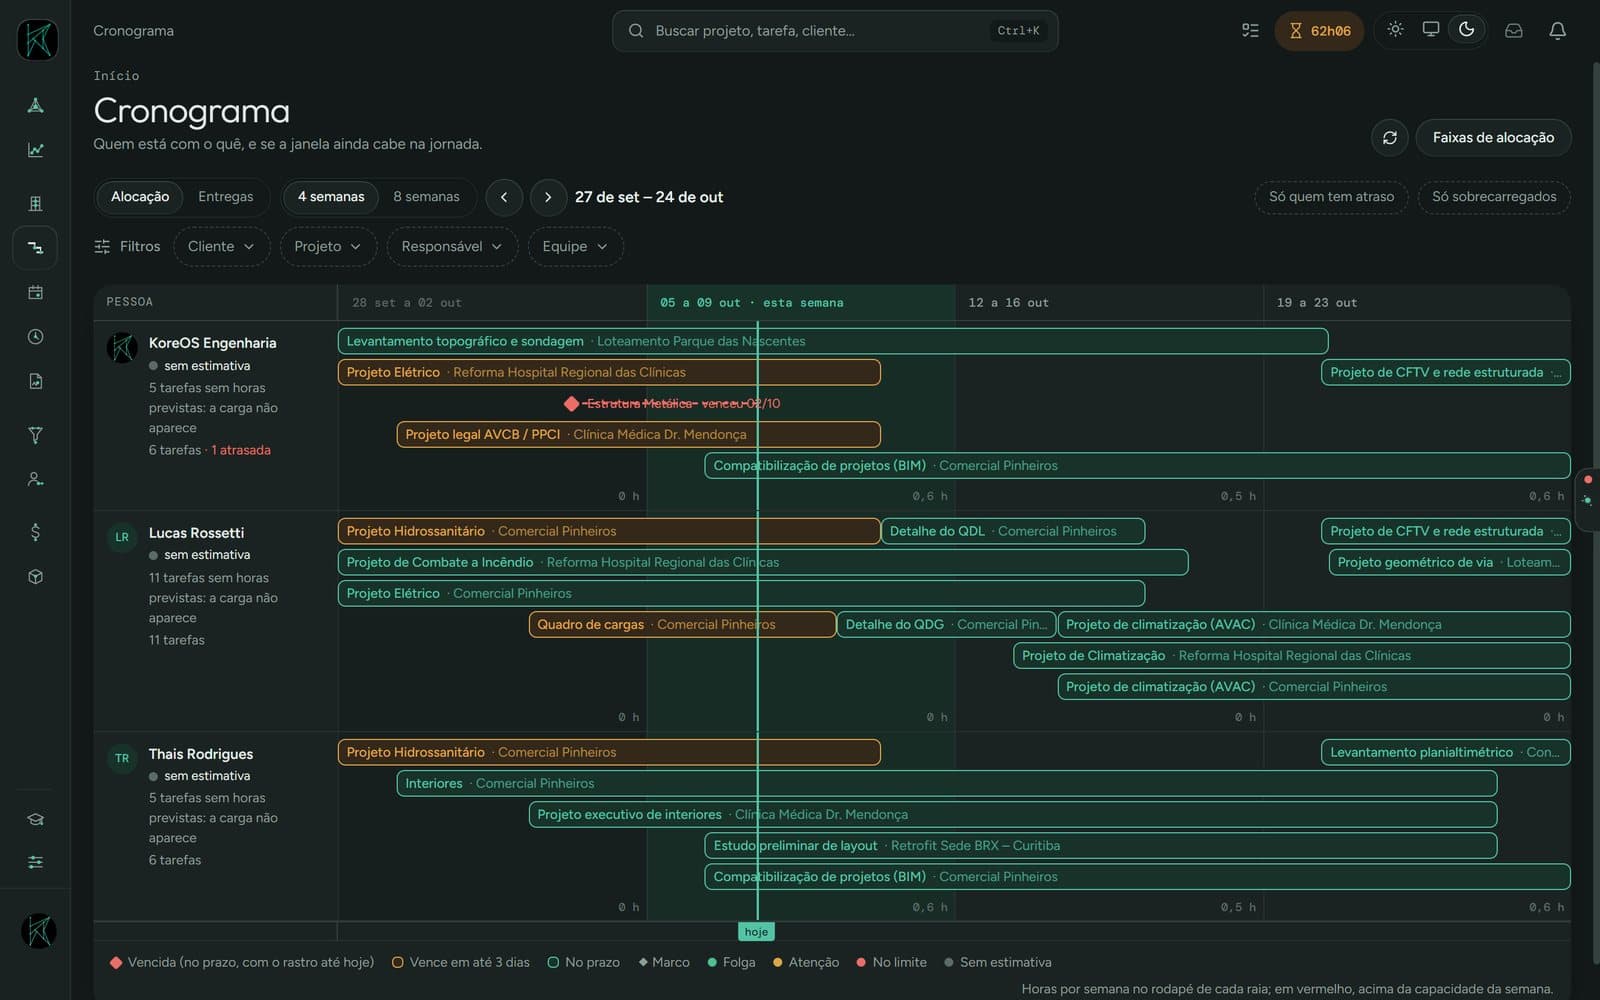Switch to system theme monitor icon
The image size is (1600, 1000).
coord(1431,29)
